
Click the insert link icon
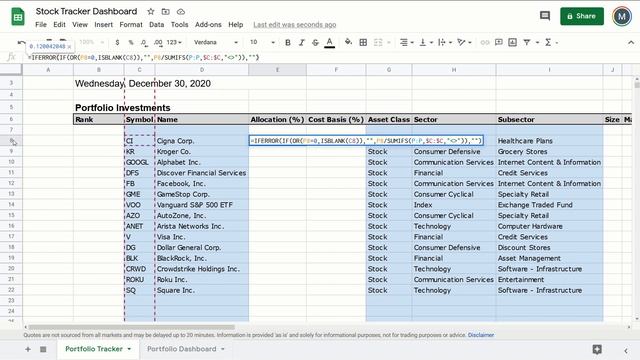pos(484,42)
